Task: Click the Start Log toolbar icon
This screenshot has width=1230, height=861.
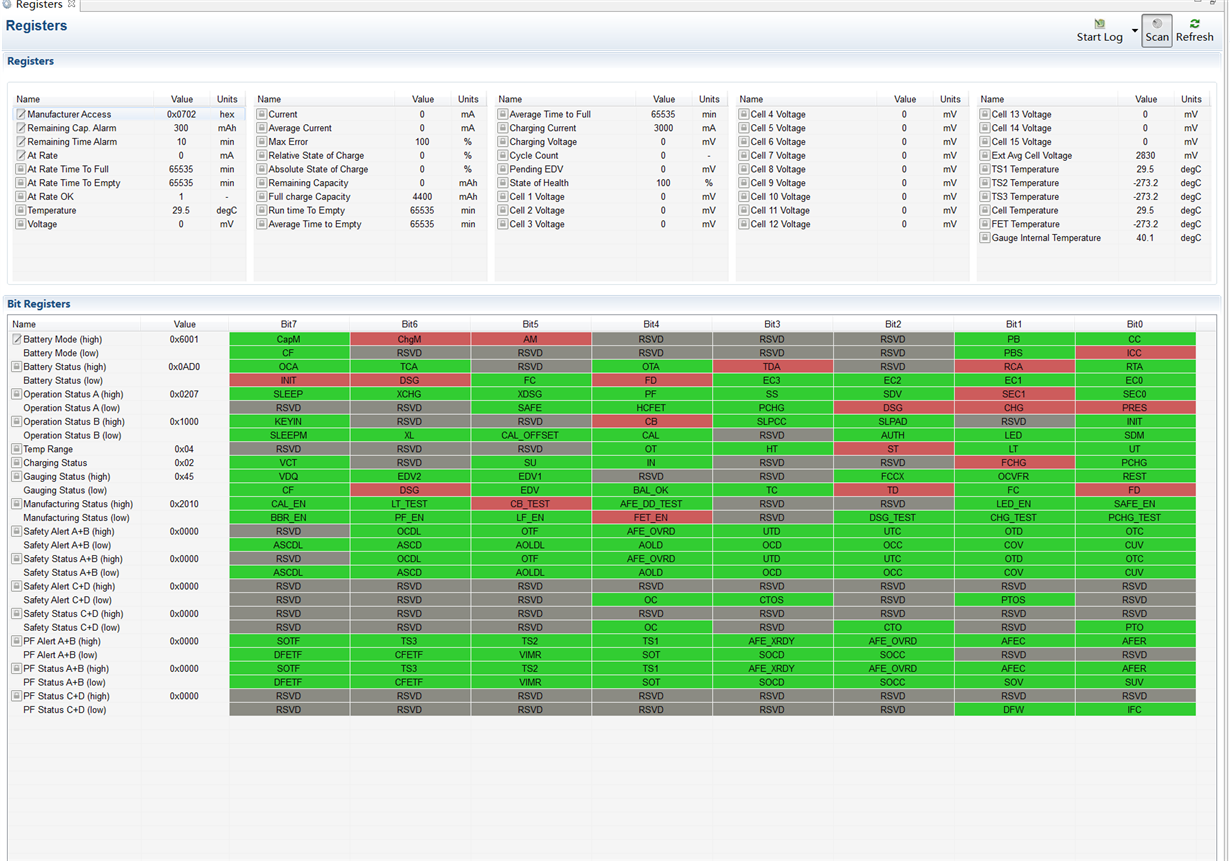Action: (1100, 24)
